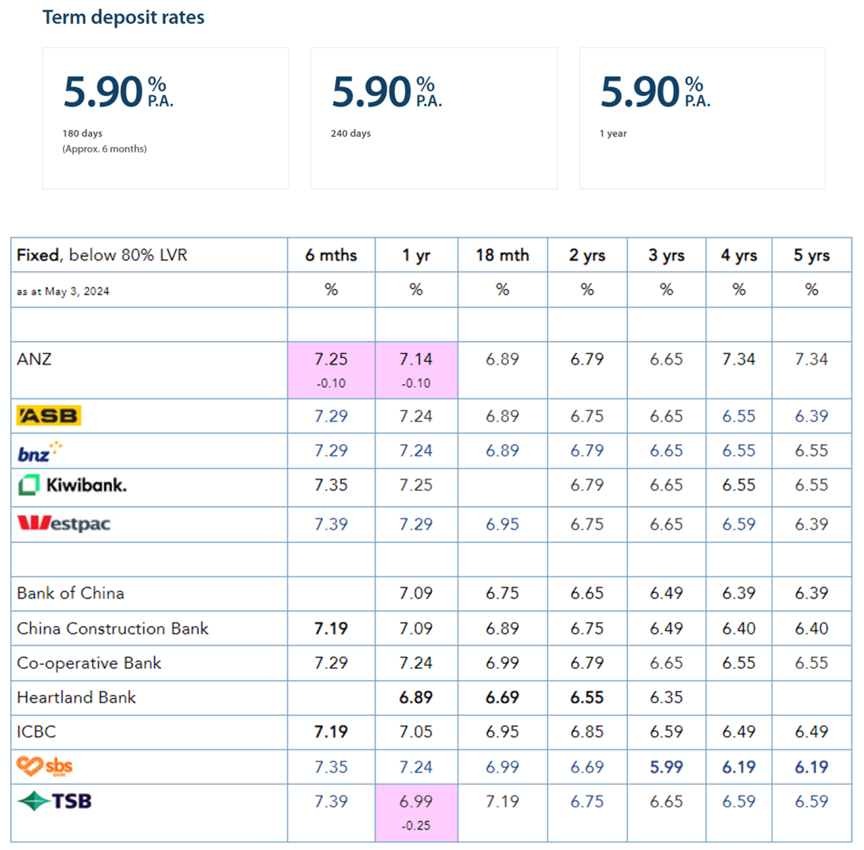Click Westpac's 6 month rate 7.39

tap(331, 524)
